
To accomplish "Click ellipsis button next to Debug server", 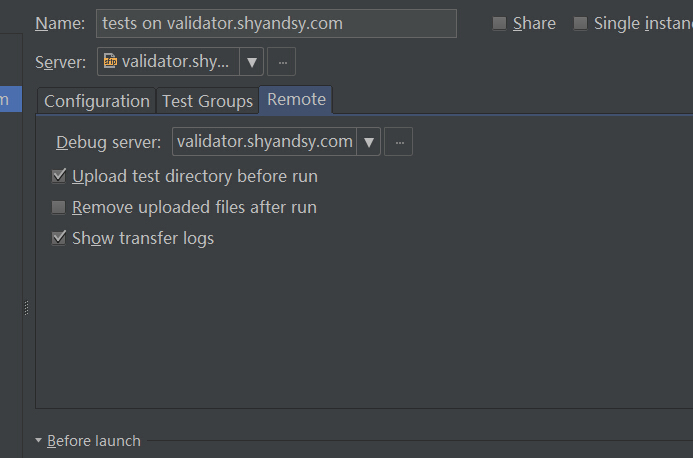I will [398, 141].
